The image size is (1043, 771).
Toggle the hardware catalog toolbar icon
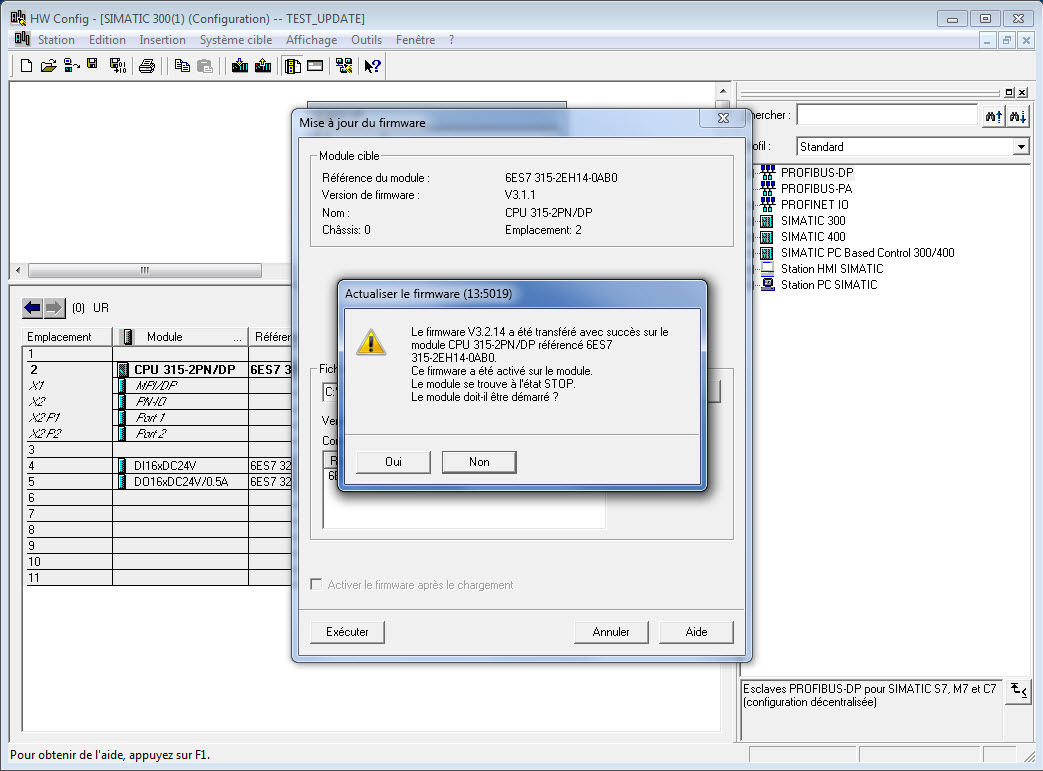click(293, 66)
